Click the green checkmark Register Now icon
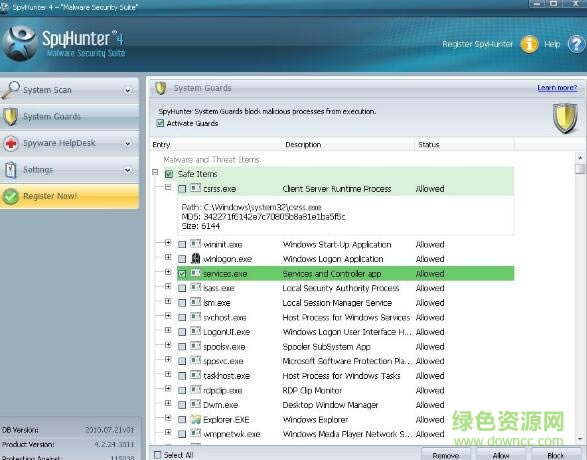Image resolution: width=587 pixels, height=460 pixels. click(11, 196)
